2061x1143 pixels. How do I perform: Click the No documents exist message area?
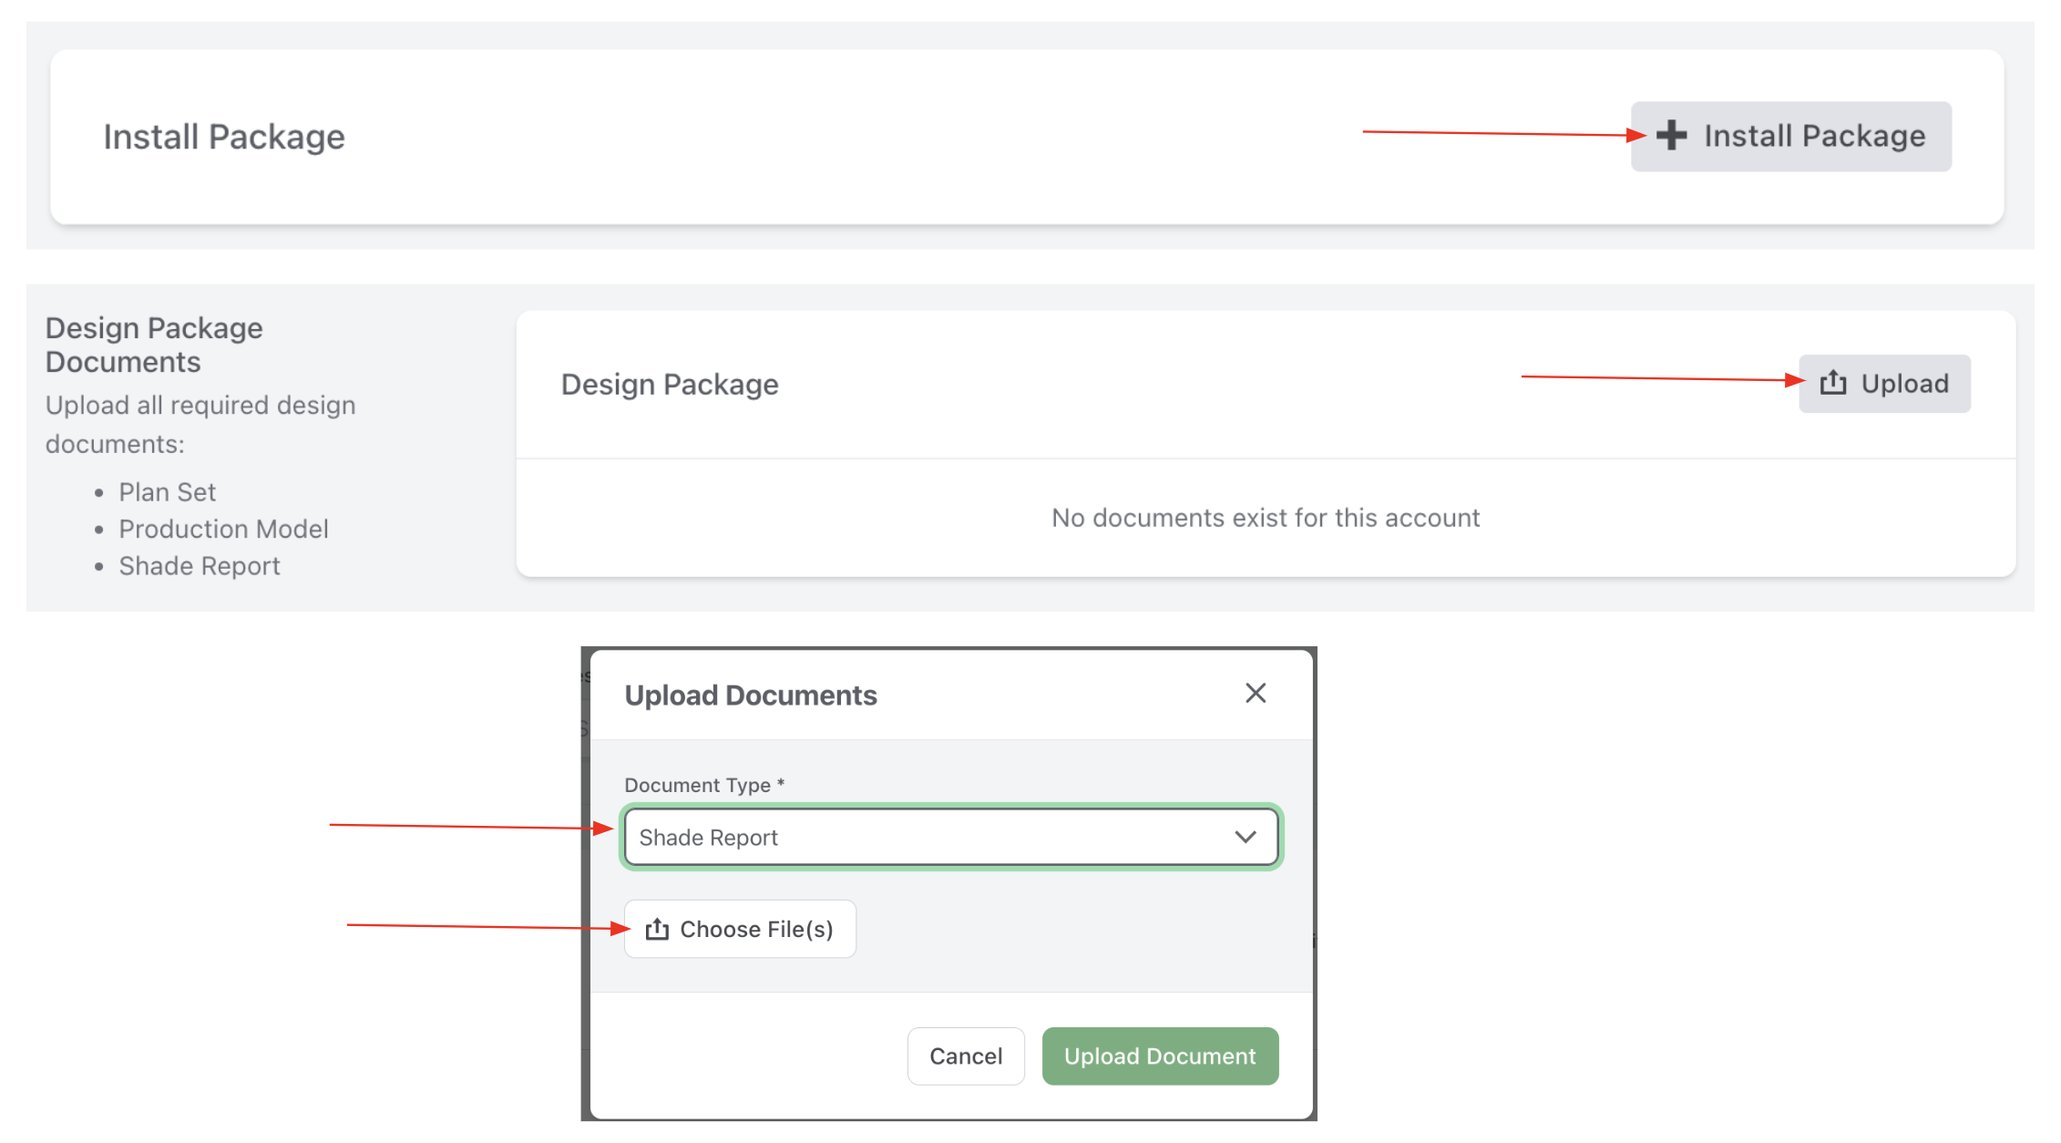pyautogui.click(x=1264, y=517)
